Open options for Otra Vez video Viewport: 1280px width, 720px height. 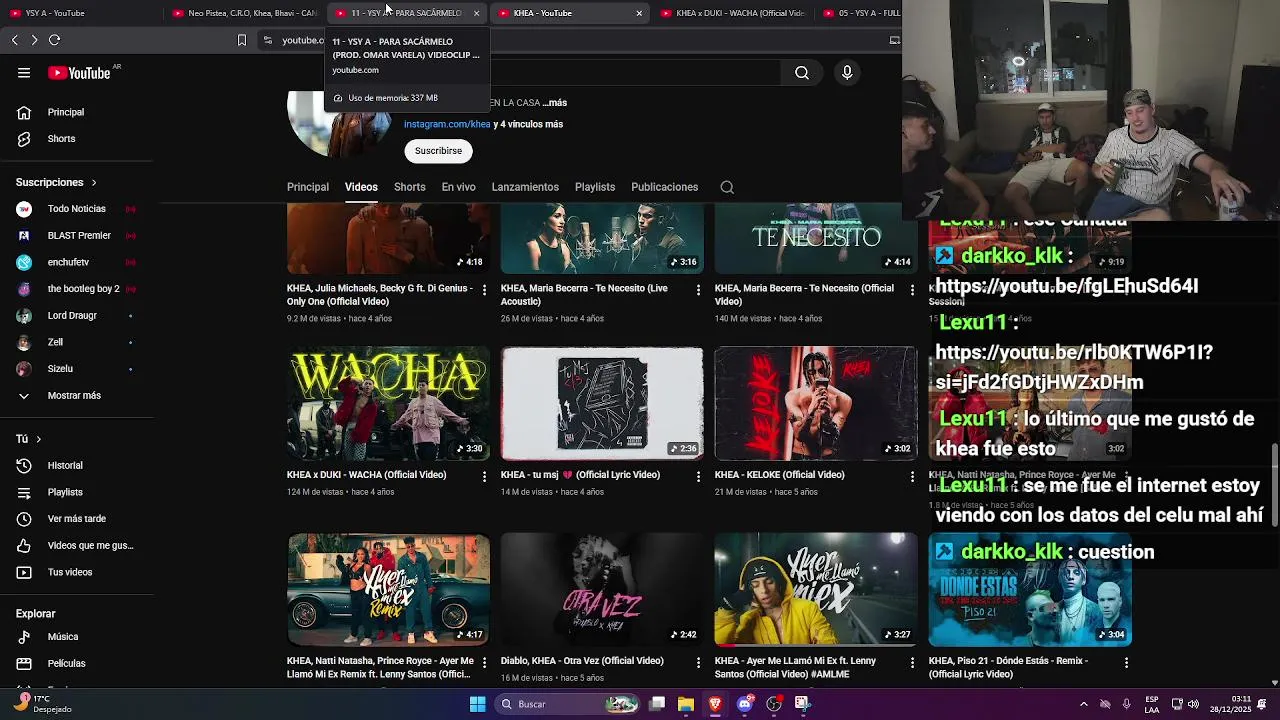pos(698,662)
